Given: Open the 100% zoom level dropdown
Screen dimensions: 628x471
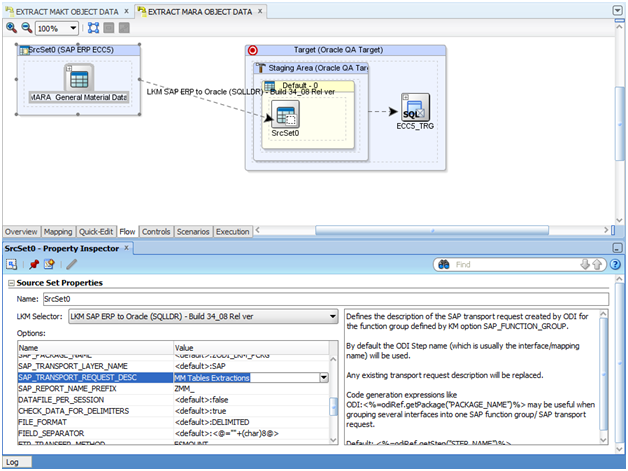Looking at the screenshot, I should pos(73,28).
